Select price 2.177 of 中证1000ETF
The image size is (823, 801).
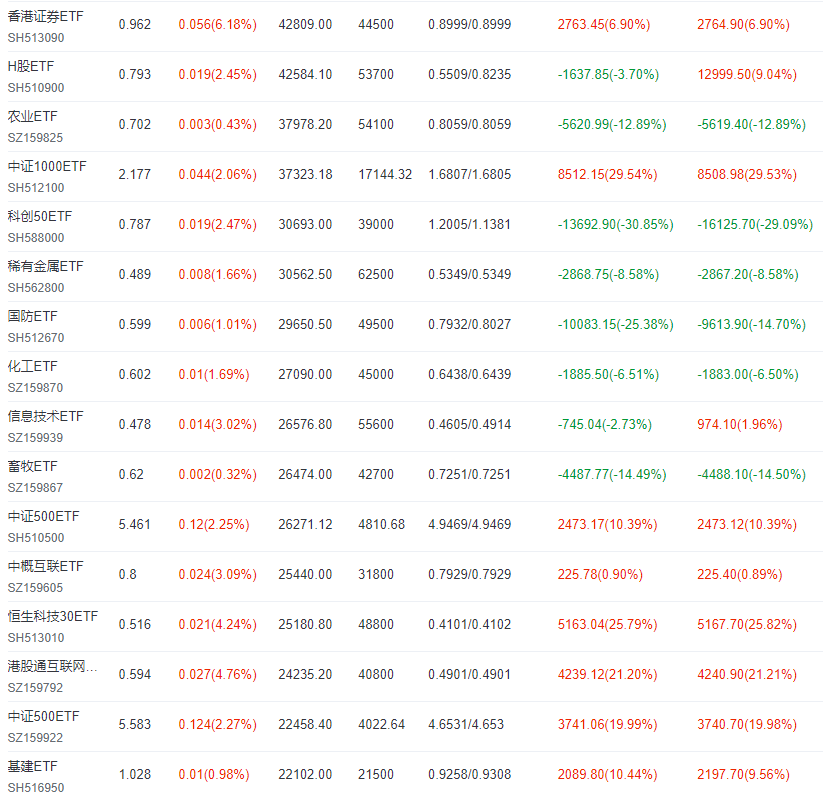pos(134,174)
